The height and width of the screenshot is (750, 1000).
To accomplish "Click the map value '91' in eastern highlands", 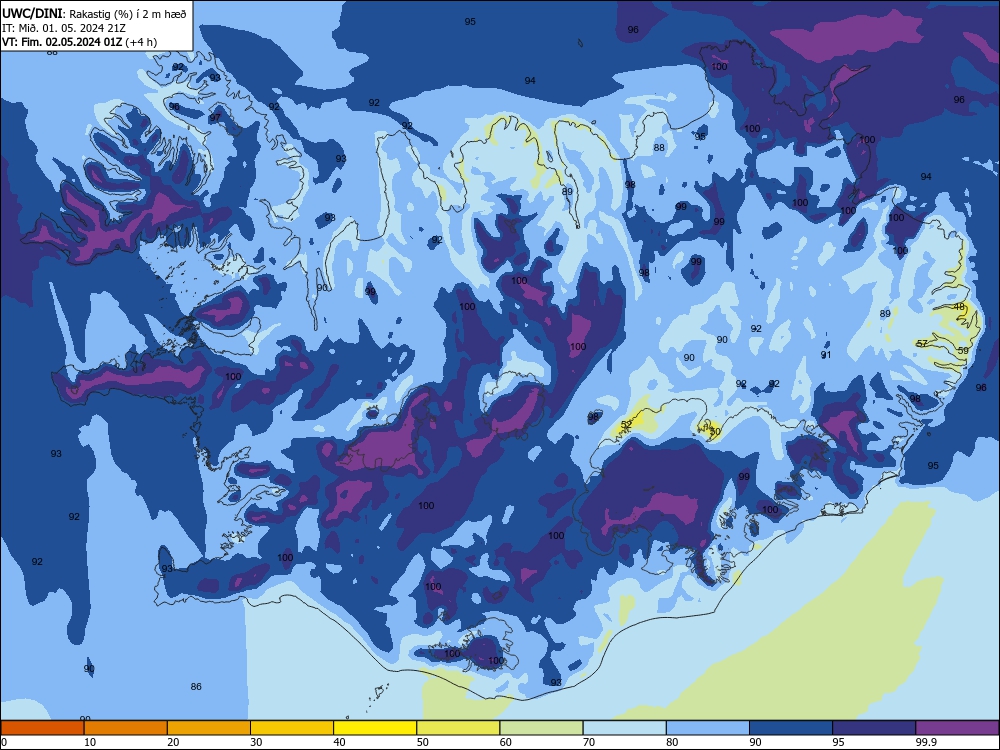I will coord(826,355).
